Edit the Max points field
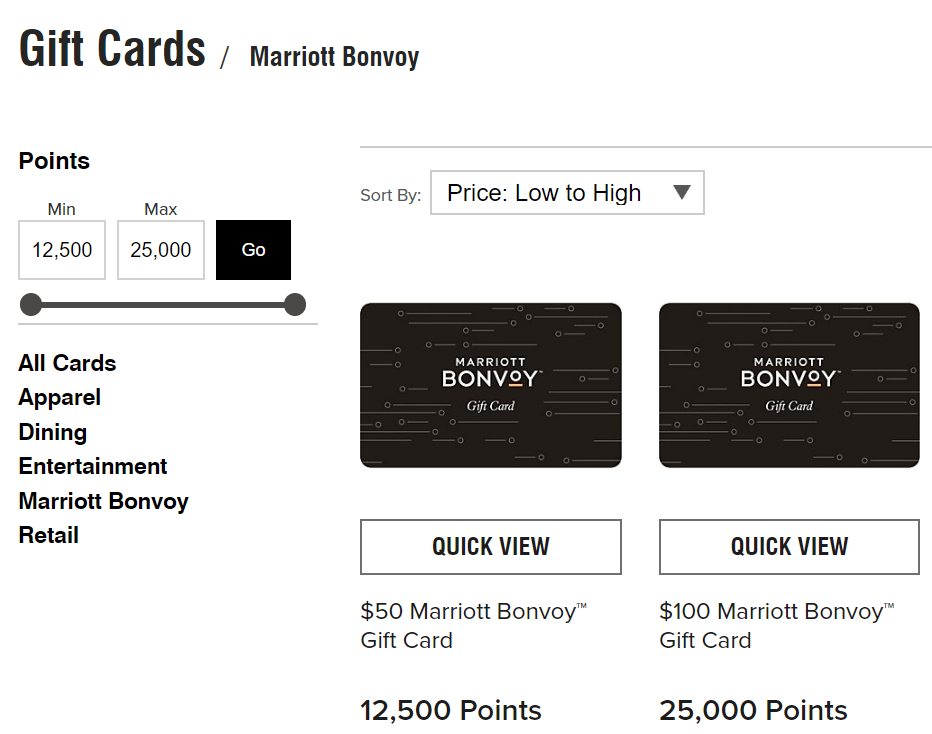This screenshot has height=734, width=932. pyautogui.click(x=160, y=250)
